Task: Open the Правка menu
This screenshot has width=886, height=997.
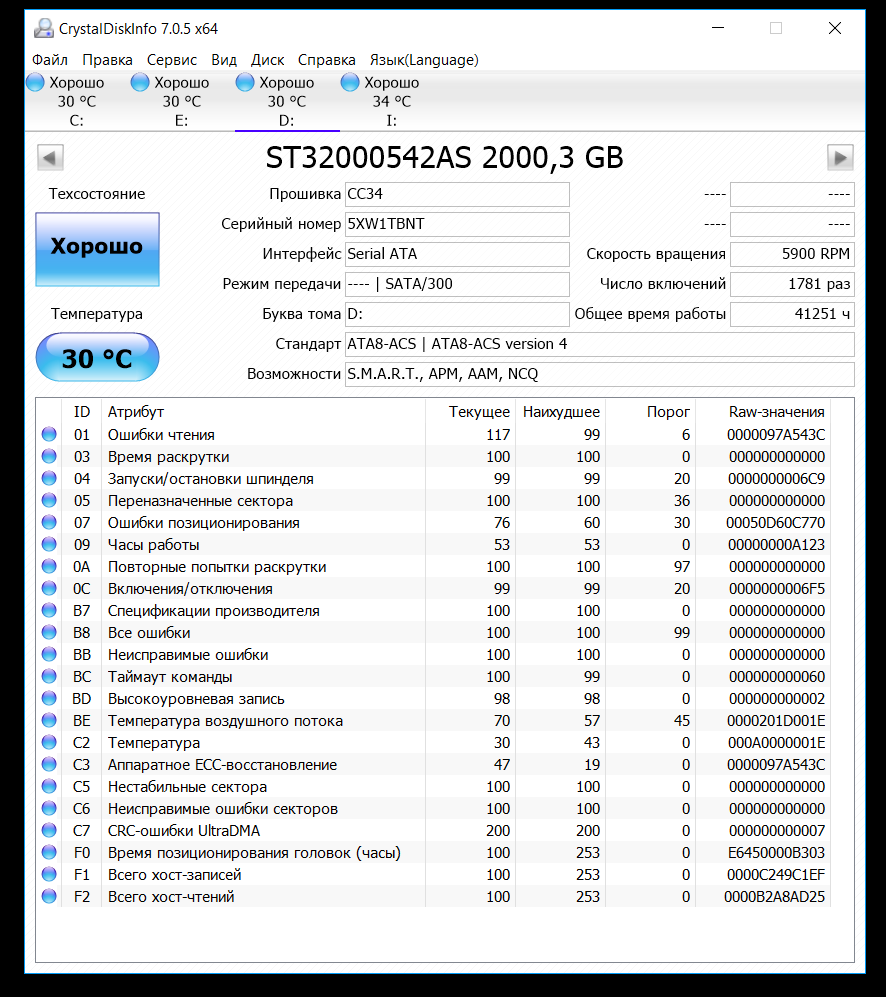Action: pos(107,60)
